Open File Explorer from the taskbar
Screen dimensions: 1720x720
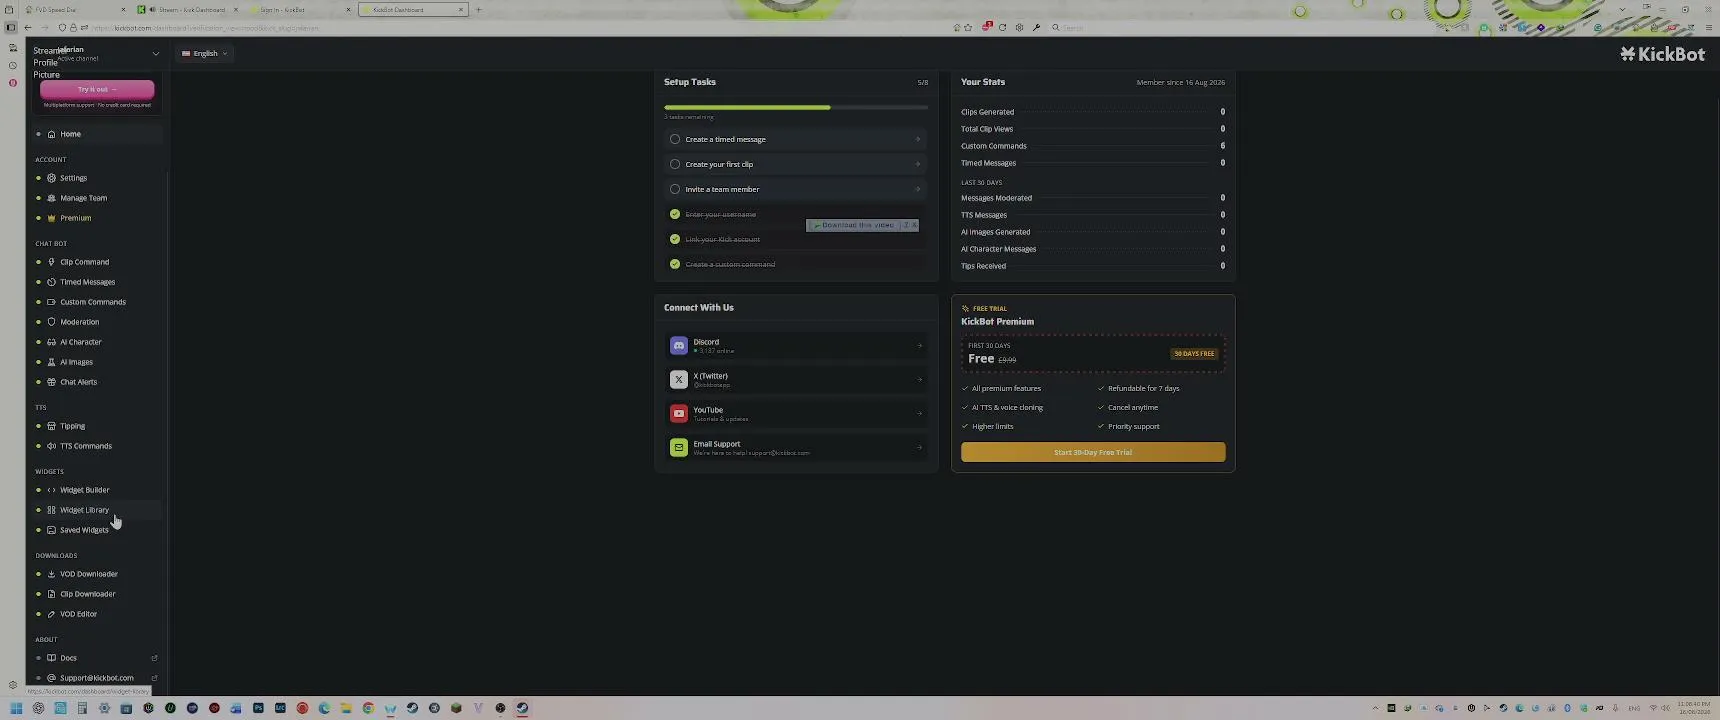coord(346,708)
